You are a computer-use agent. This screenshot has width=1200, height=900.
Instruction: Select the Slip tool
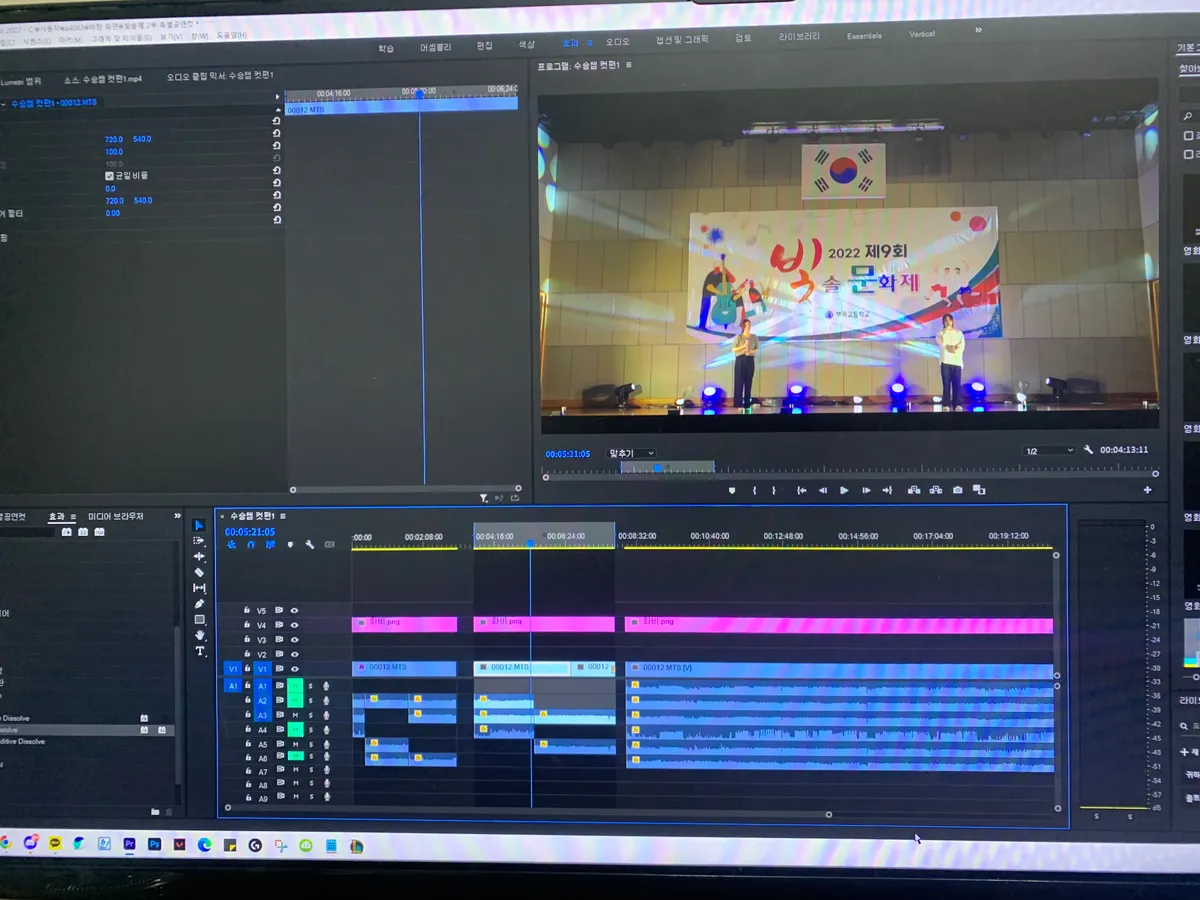[x=199, y=588]
